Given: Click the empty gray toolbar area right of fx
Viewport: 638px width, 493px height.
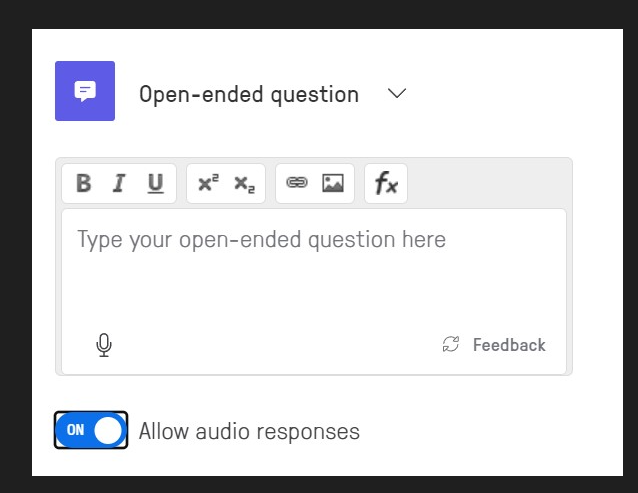Looking at the screenshot, I should (488, 183).
